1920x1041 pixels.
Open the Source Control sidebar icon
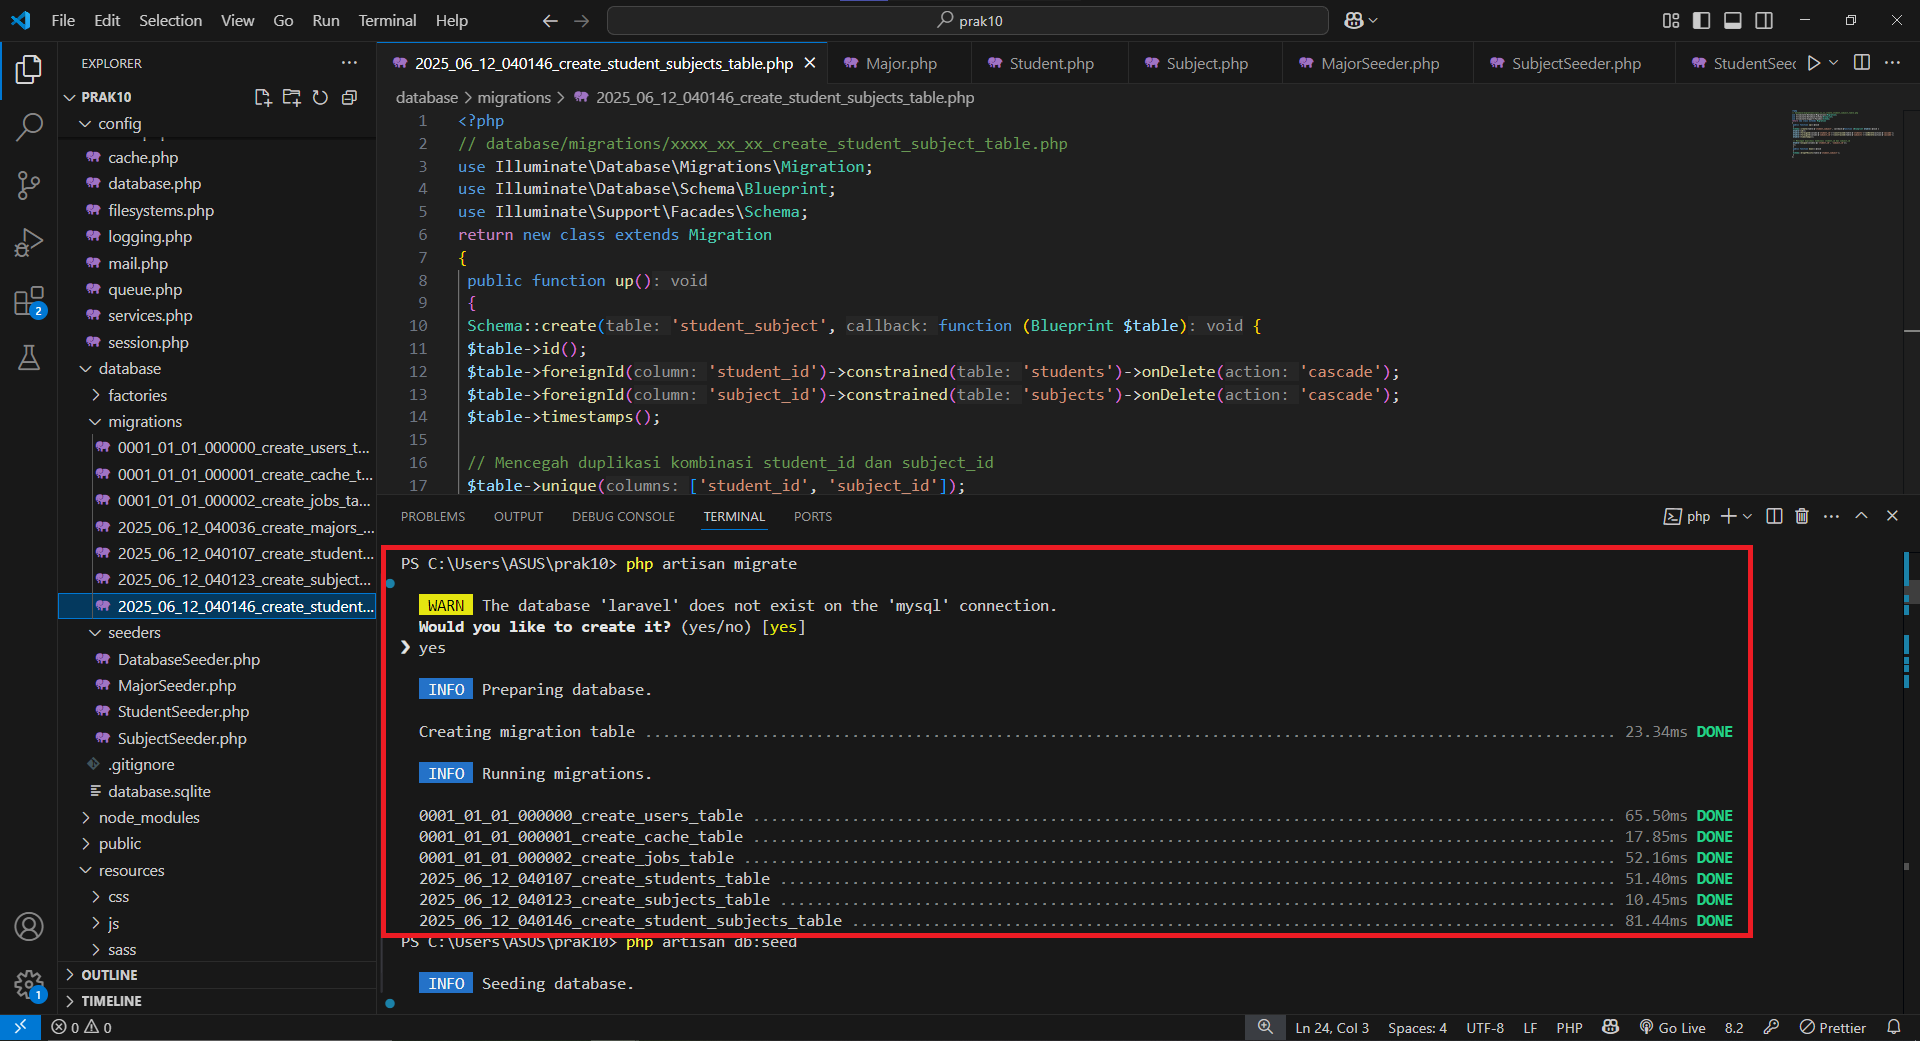pyautogui.click(x=29, y=185)
